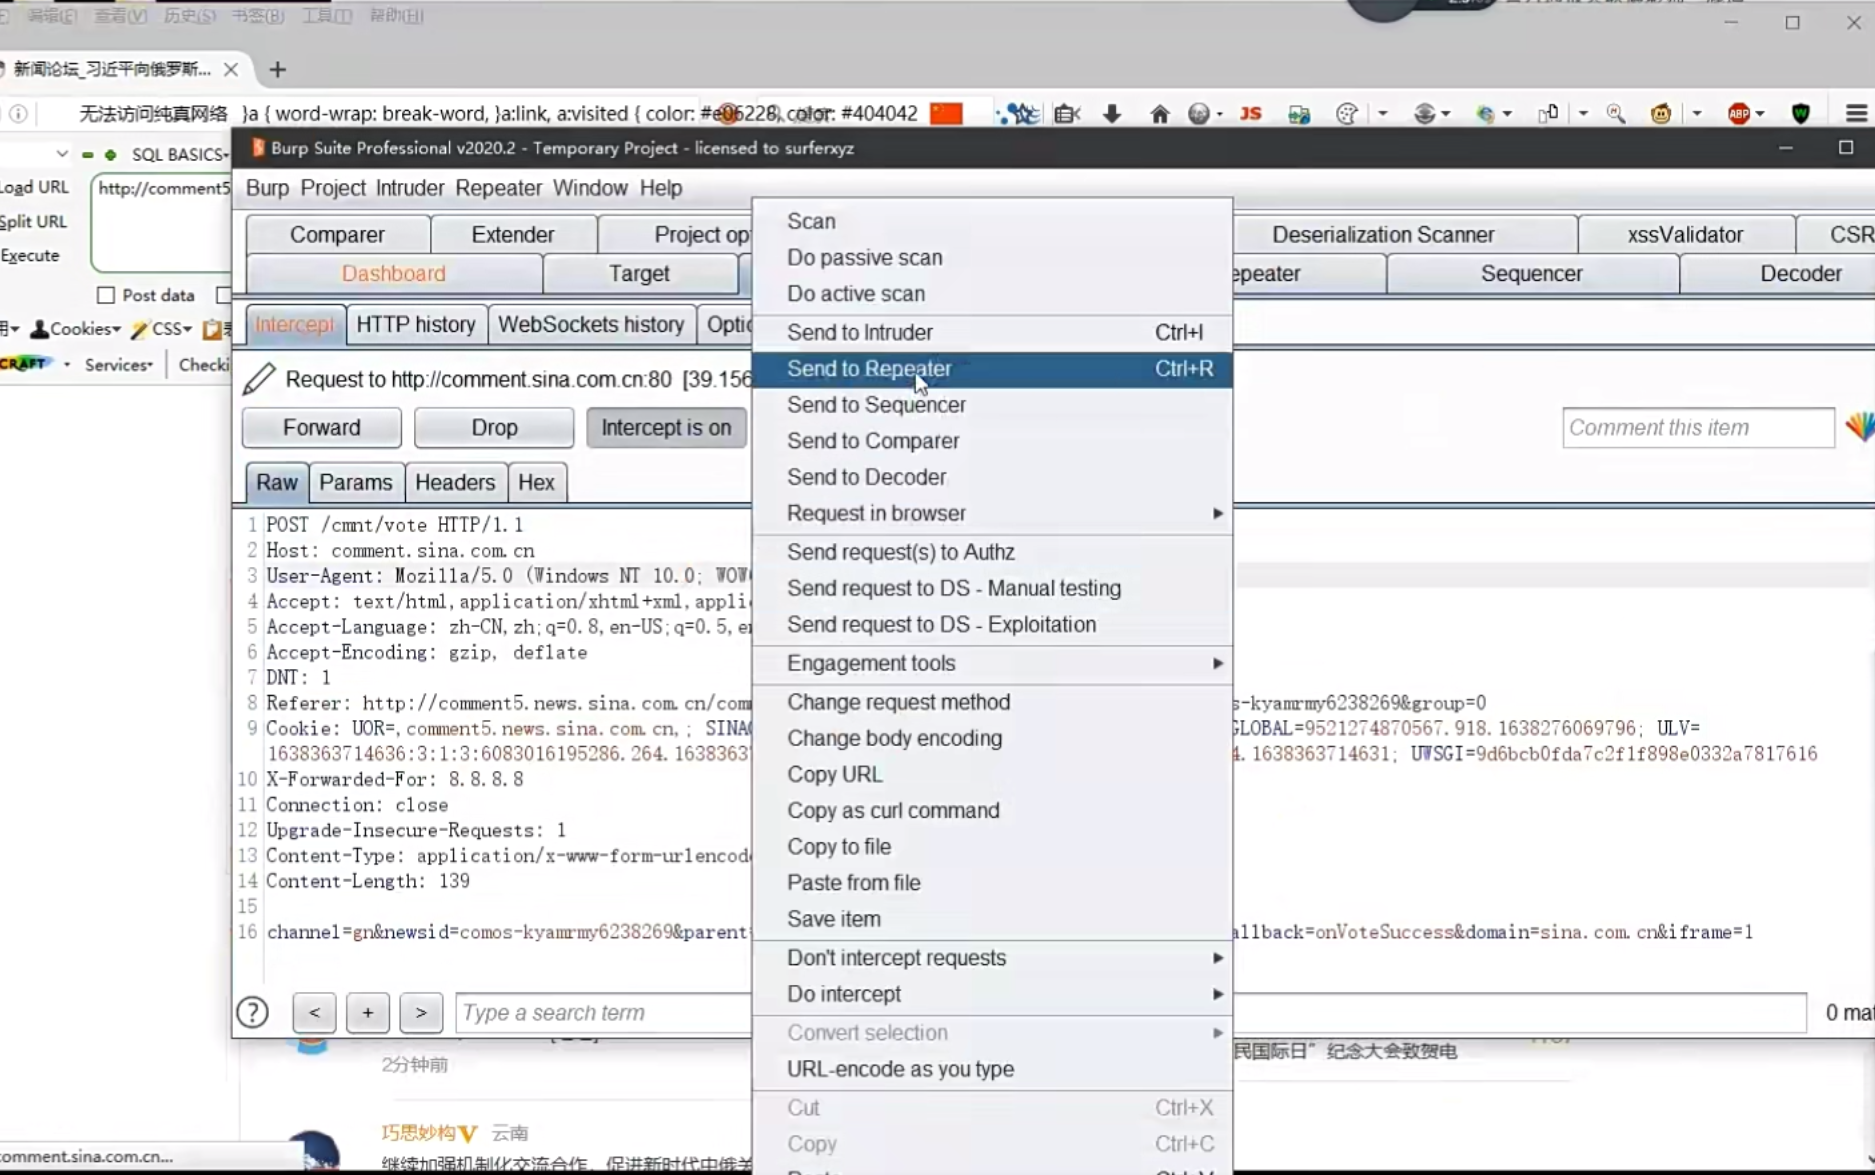Click Execute in HackBar
The image size is (1875, 1175).
pyautogui.click(x=30, y=255)
